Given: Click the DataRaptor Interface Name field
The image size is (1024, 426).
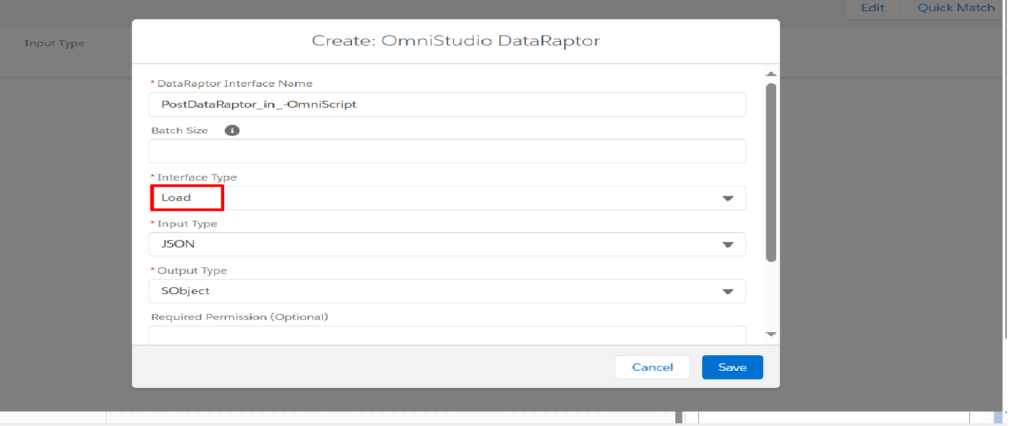Looking at the screenshot, I should coord(447,105).
